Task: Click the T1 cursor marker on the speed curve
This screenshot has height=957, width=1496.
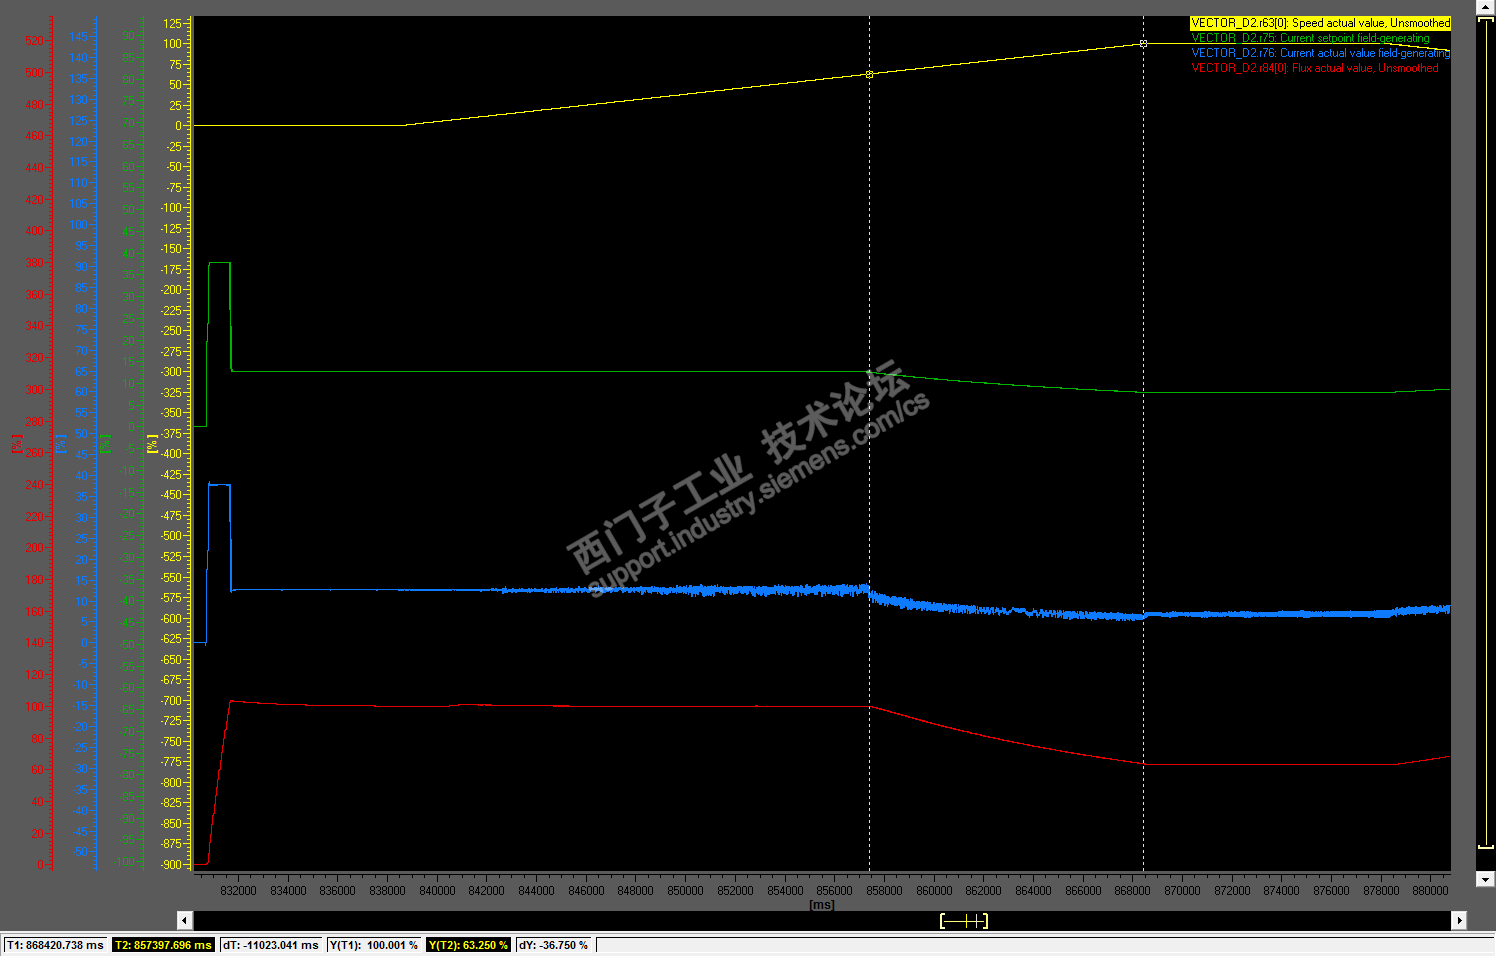Action: [x=1143, y=44]
